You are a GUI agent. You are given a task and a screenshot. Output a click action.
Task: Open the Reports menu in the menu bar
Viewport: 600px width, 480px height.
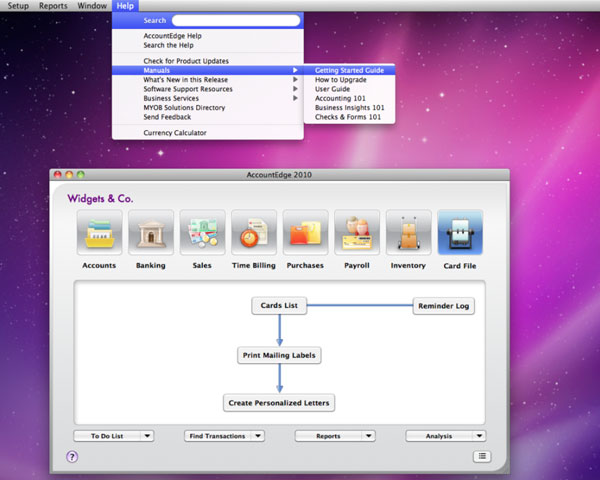53,6
